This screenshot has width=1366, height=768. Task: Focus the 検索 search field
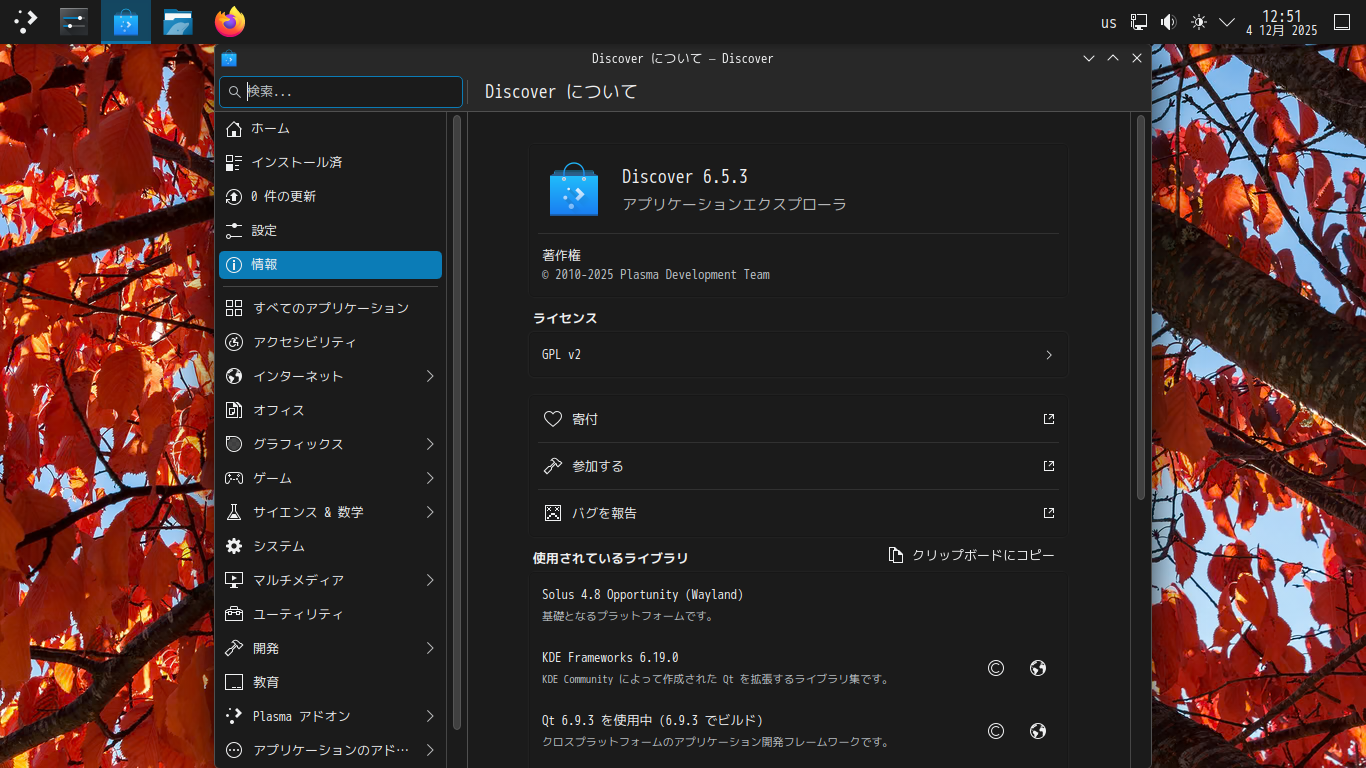341,91
